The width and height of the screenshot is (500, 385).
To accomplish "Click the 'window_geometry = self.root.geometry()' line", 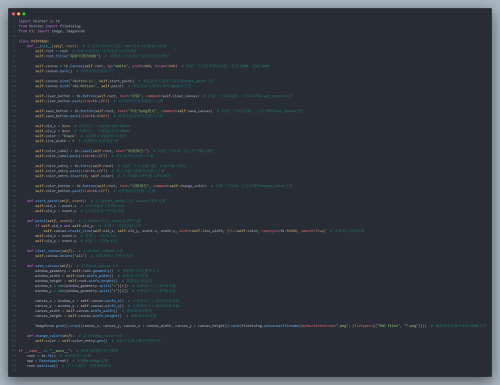I will (x=97, y=271).
